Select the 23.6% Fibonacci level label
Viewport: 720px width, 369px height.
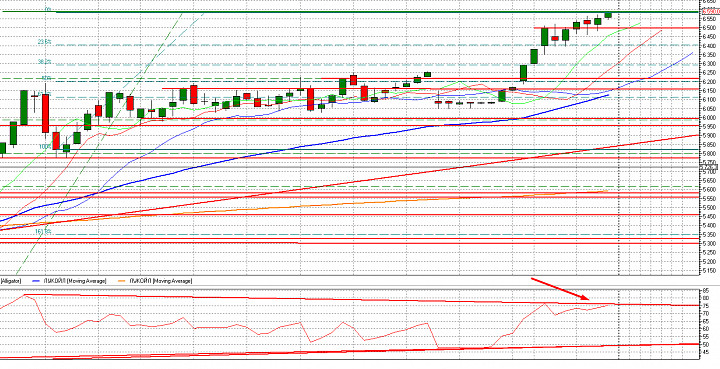click(45, 42)
